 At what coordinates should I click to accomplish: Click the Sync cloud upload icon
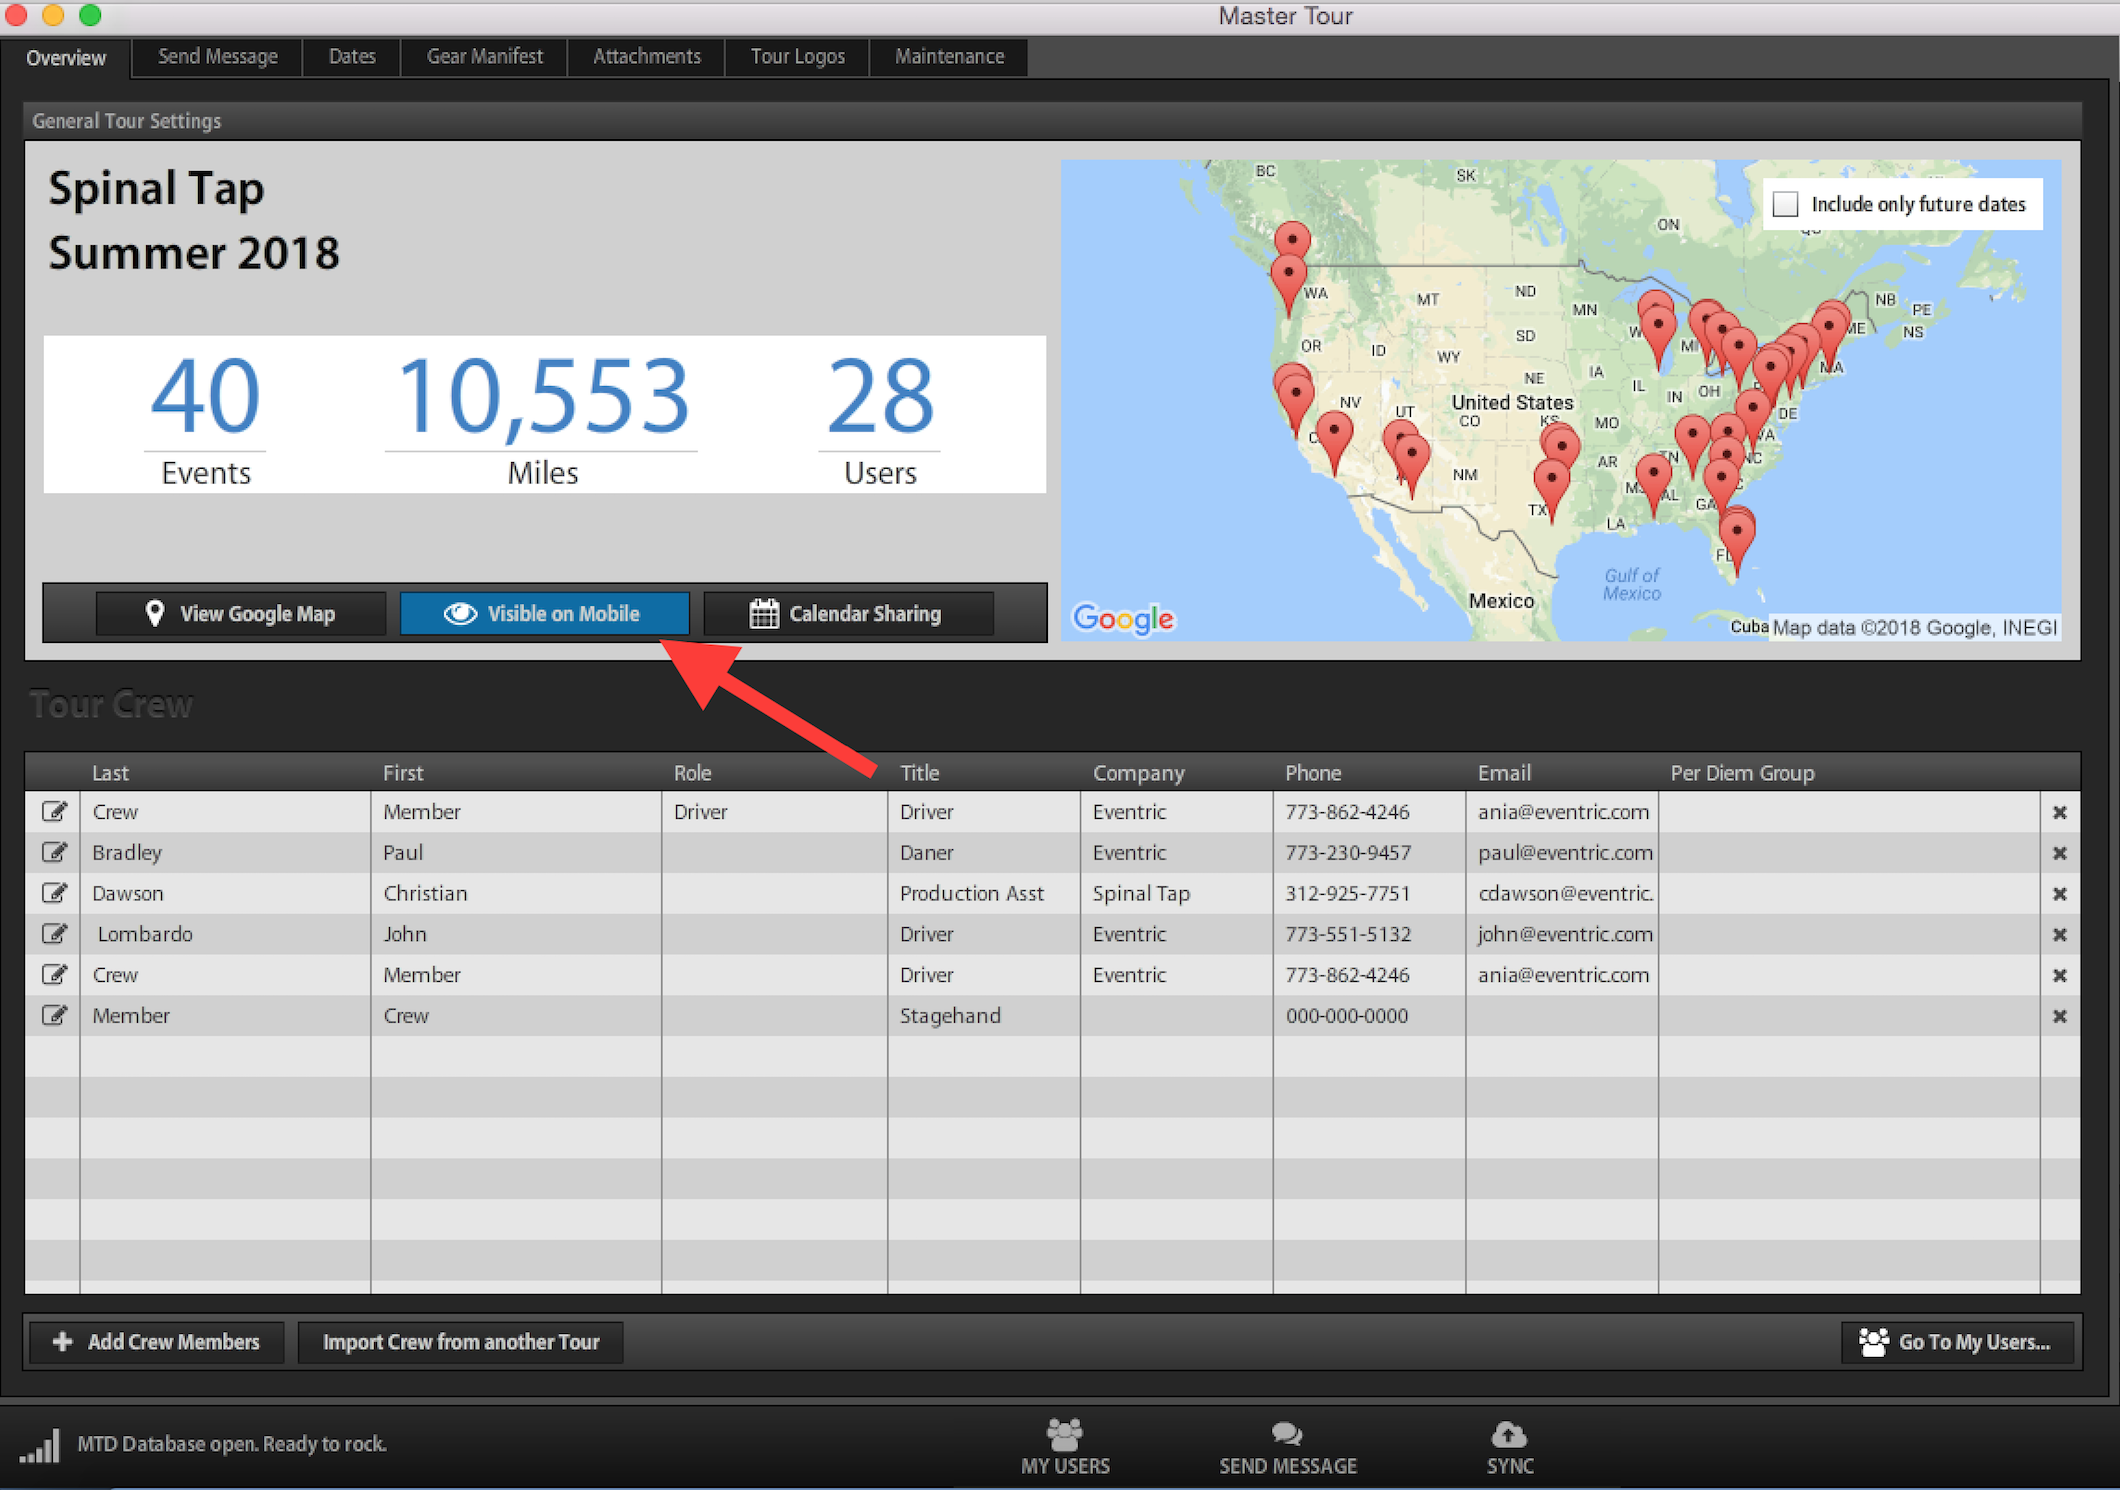1509,1434
